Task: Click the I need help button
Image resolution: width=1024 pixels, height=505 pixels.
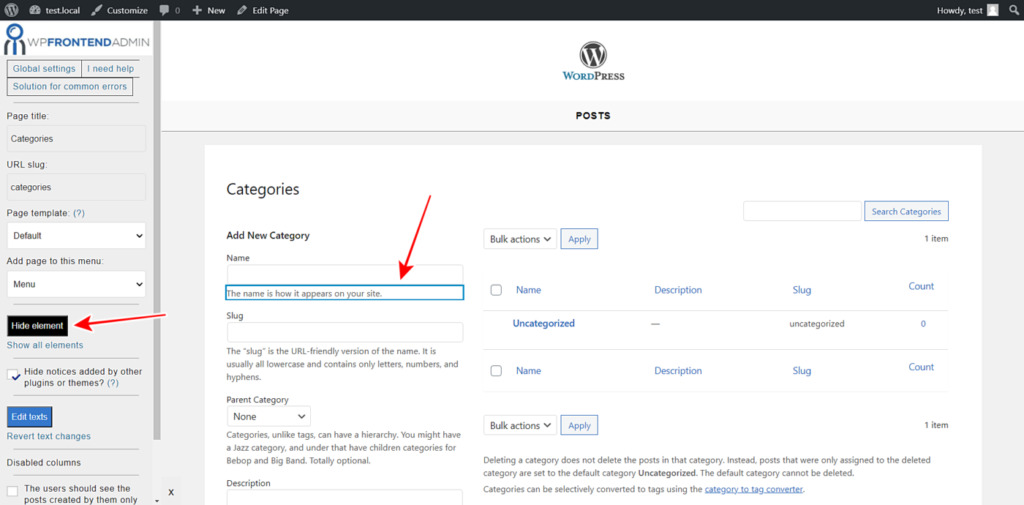Action: pyautogui.click(x=110, y=69)
